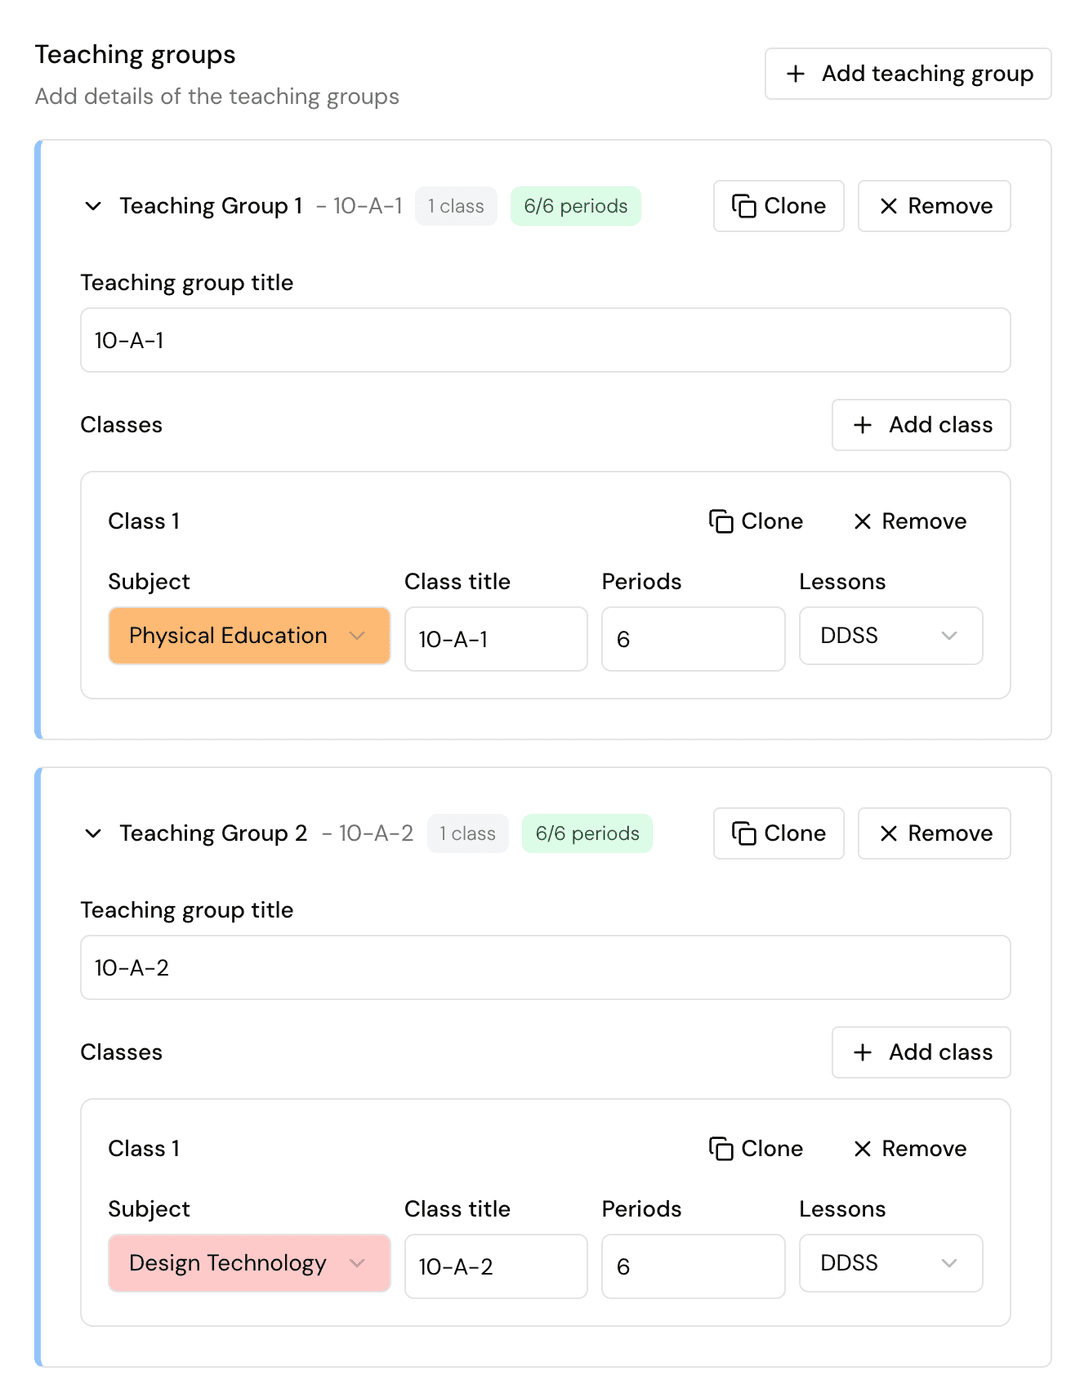
Task: Click the Clone icon next to Class 1 in group 10-A-1
Action: coord(722,521)
